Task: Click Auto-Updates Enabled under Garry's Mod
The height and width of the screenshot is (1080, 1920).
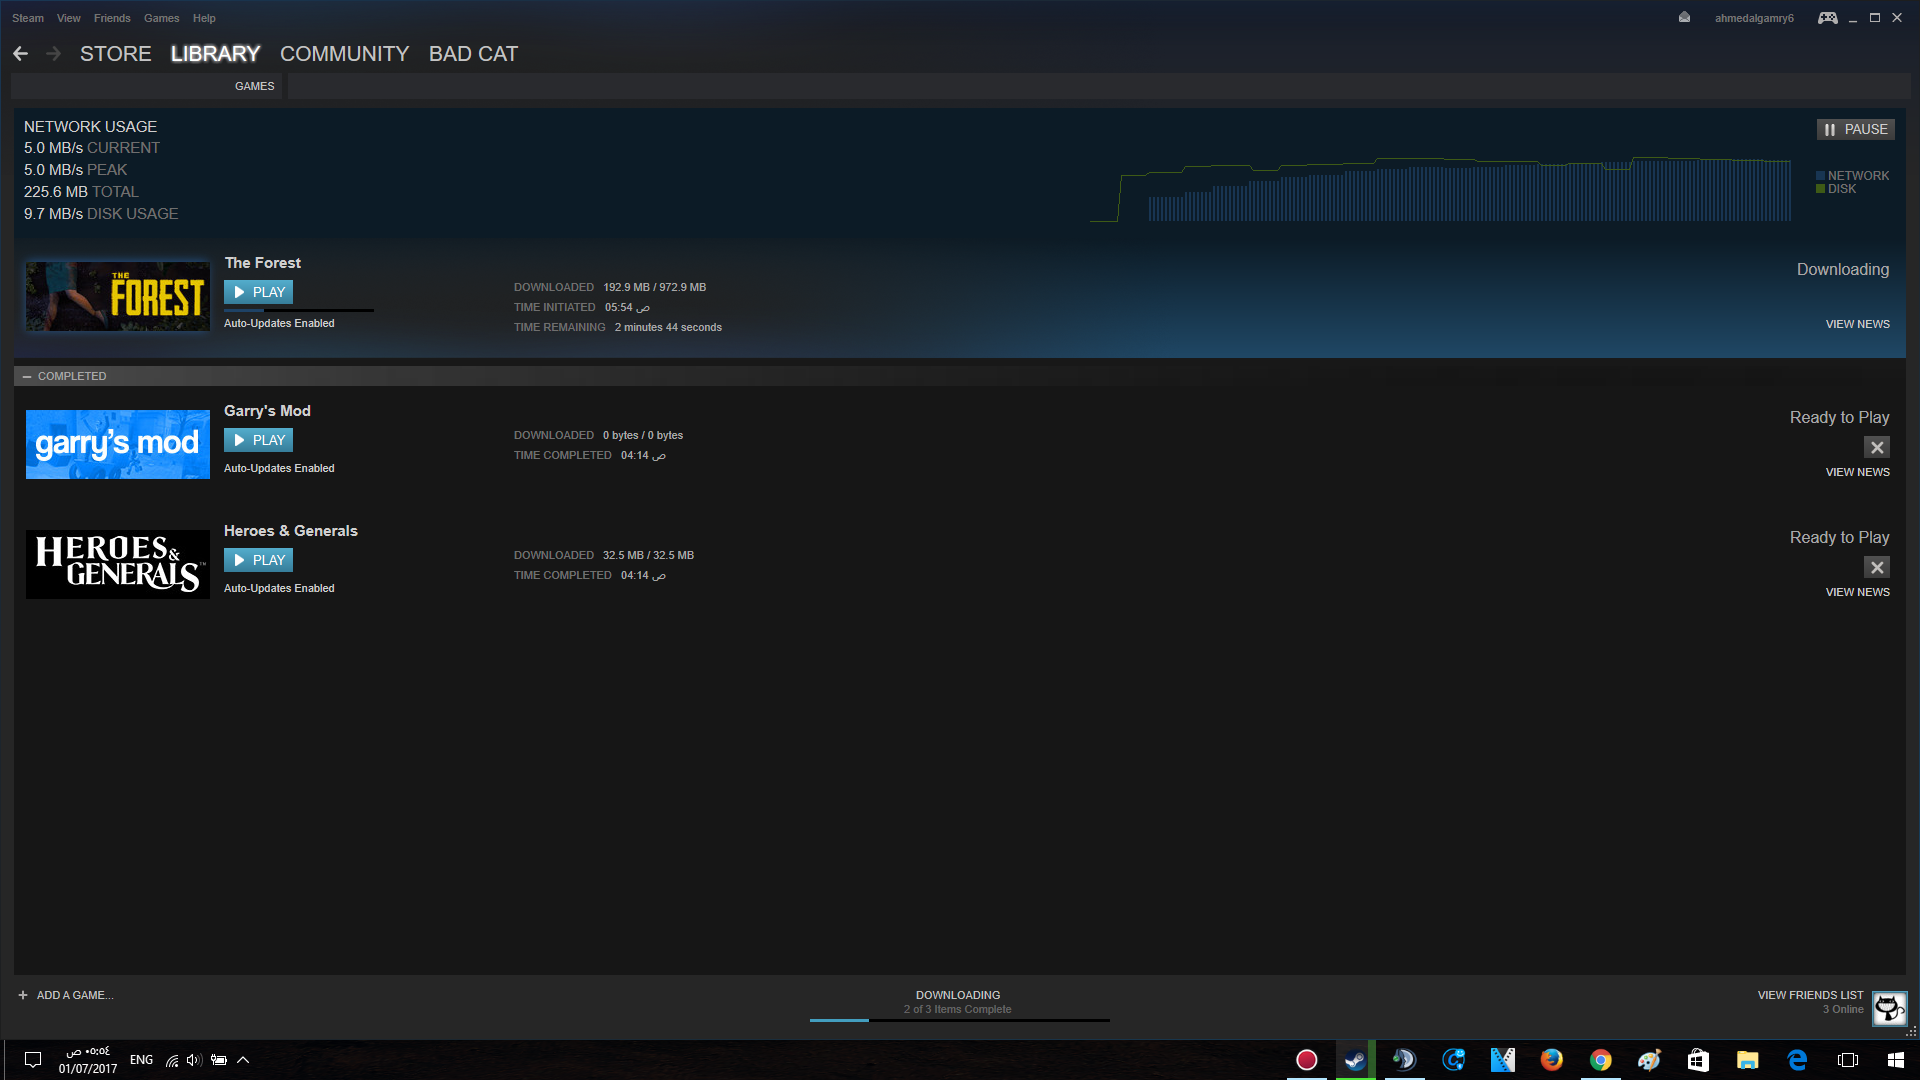Action: pyautogui.click(x=279, y=468)
